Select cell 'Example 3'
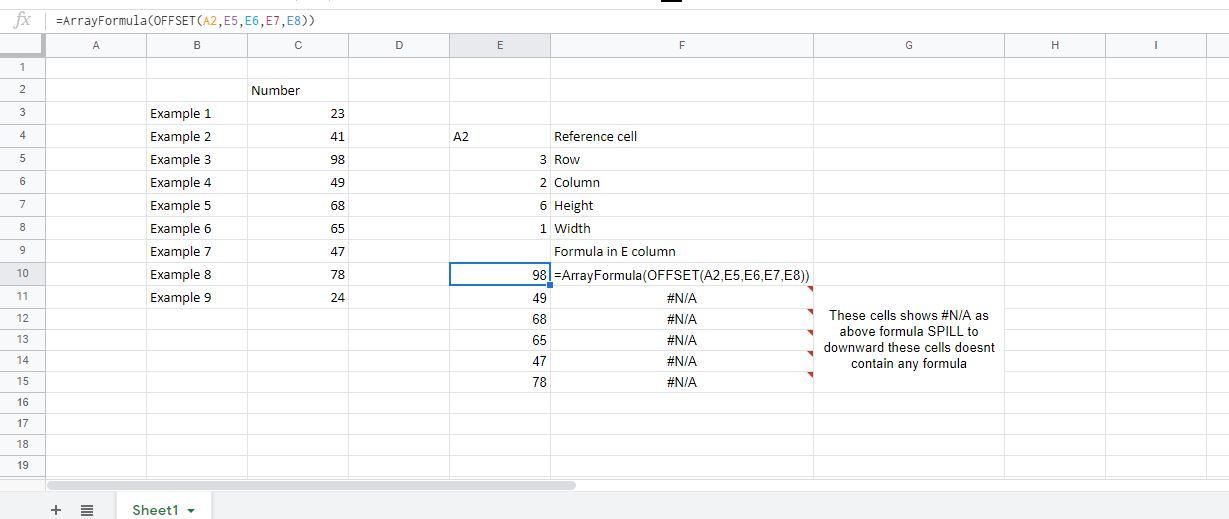Viewport: 1229px width, 519px height. [197, 159]
